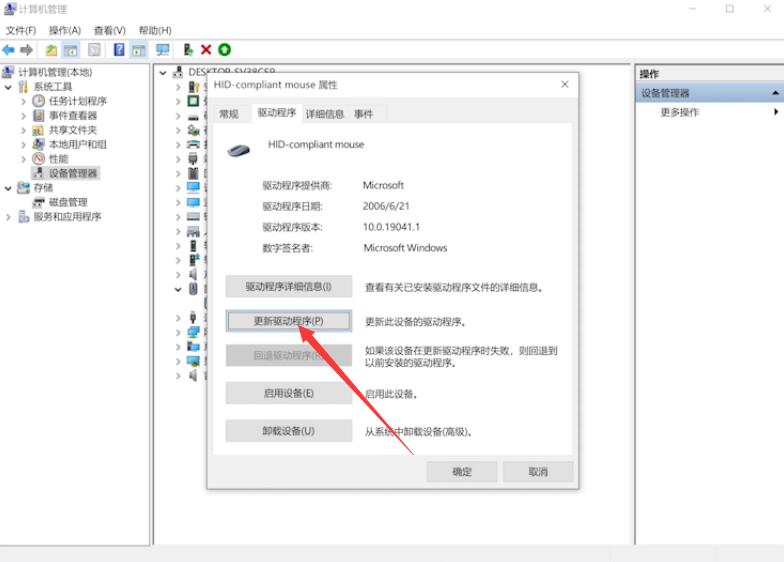Viewport: 784px width, 562px height.
Task: Click the 更新驱动程序(P) button
Action: 288,321
